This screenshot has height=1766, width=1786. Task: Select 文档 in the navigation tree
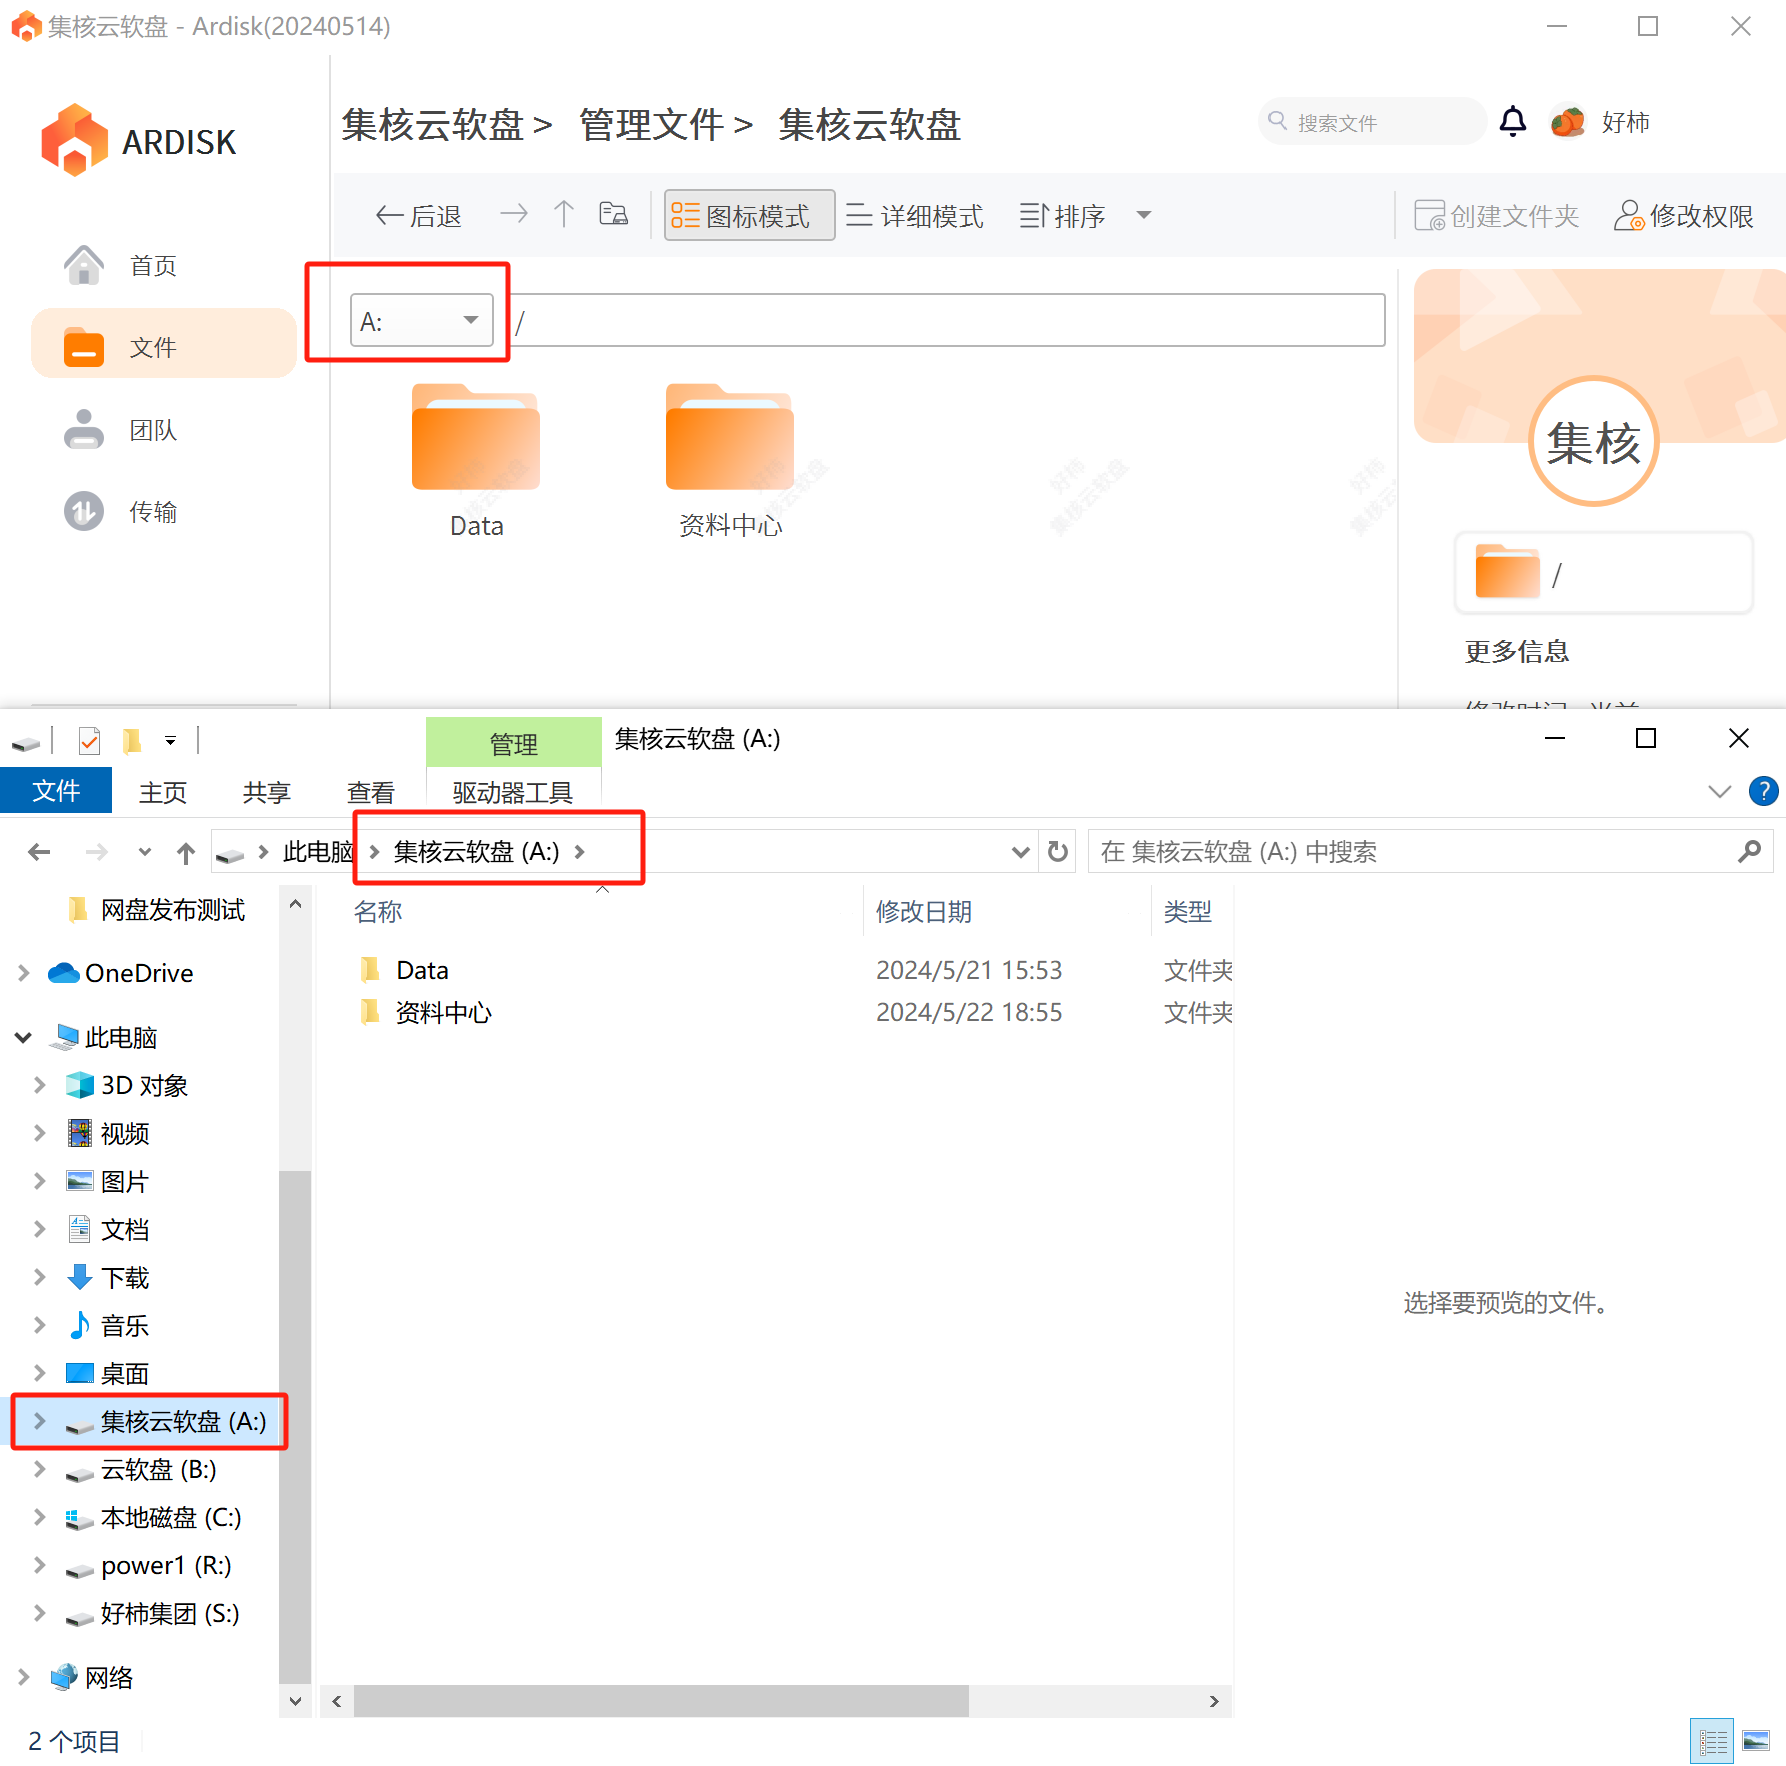(x=108, y=1229)
